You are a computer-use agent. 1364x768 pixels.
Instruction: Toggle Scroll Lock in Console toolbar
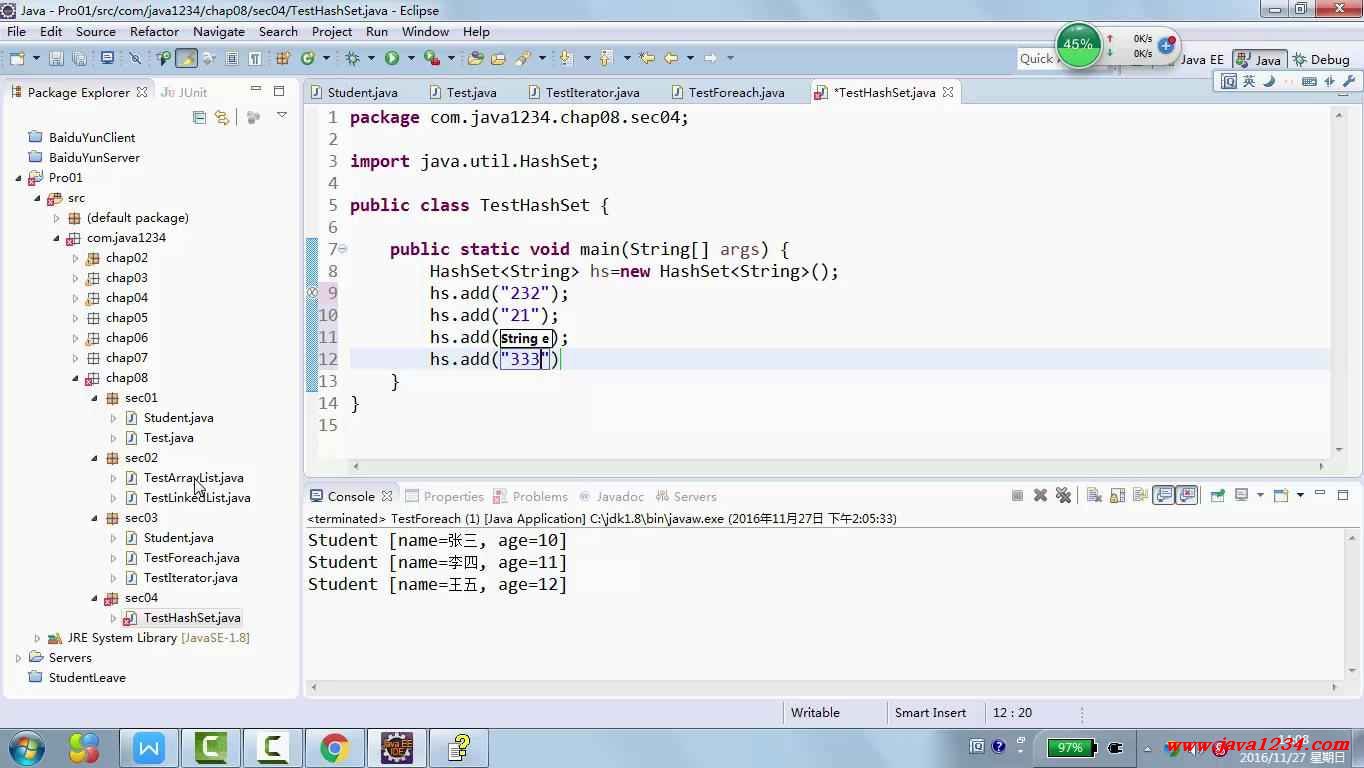click(x=1117, y=495)
